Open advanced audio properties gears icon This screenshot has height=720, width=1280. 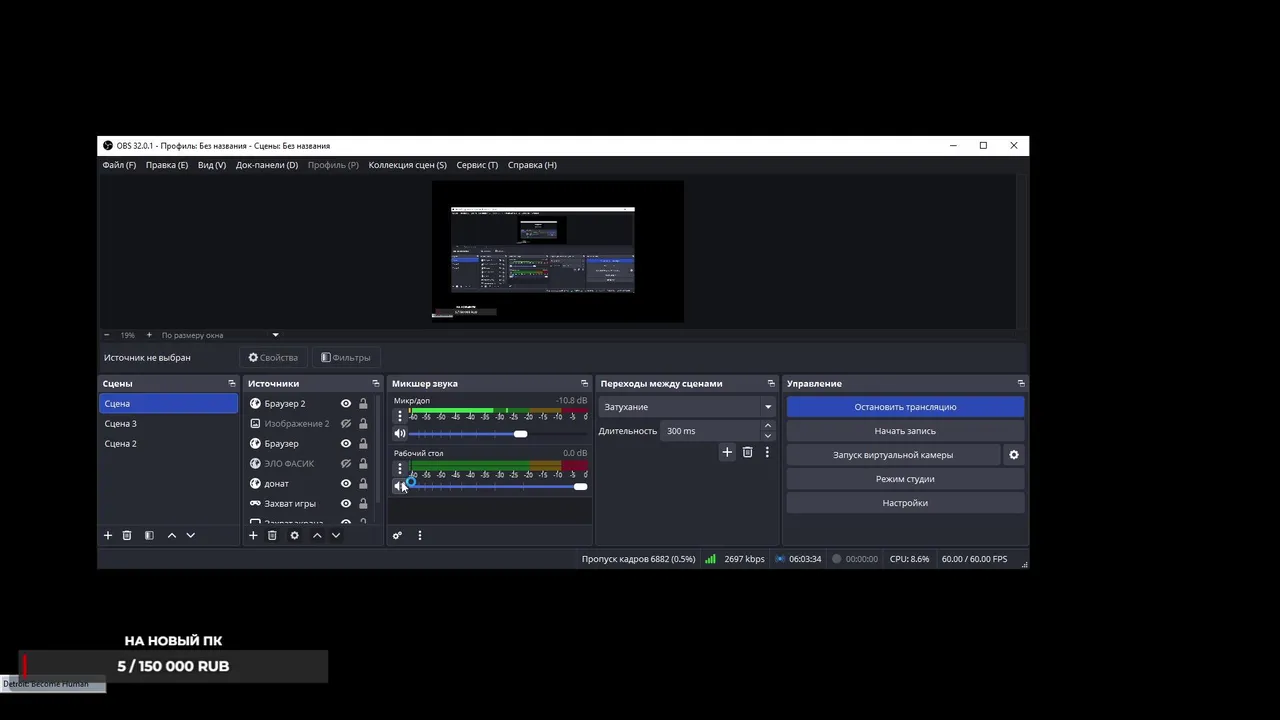[x=397, y=535]
